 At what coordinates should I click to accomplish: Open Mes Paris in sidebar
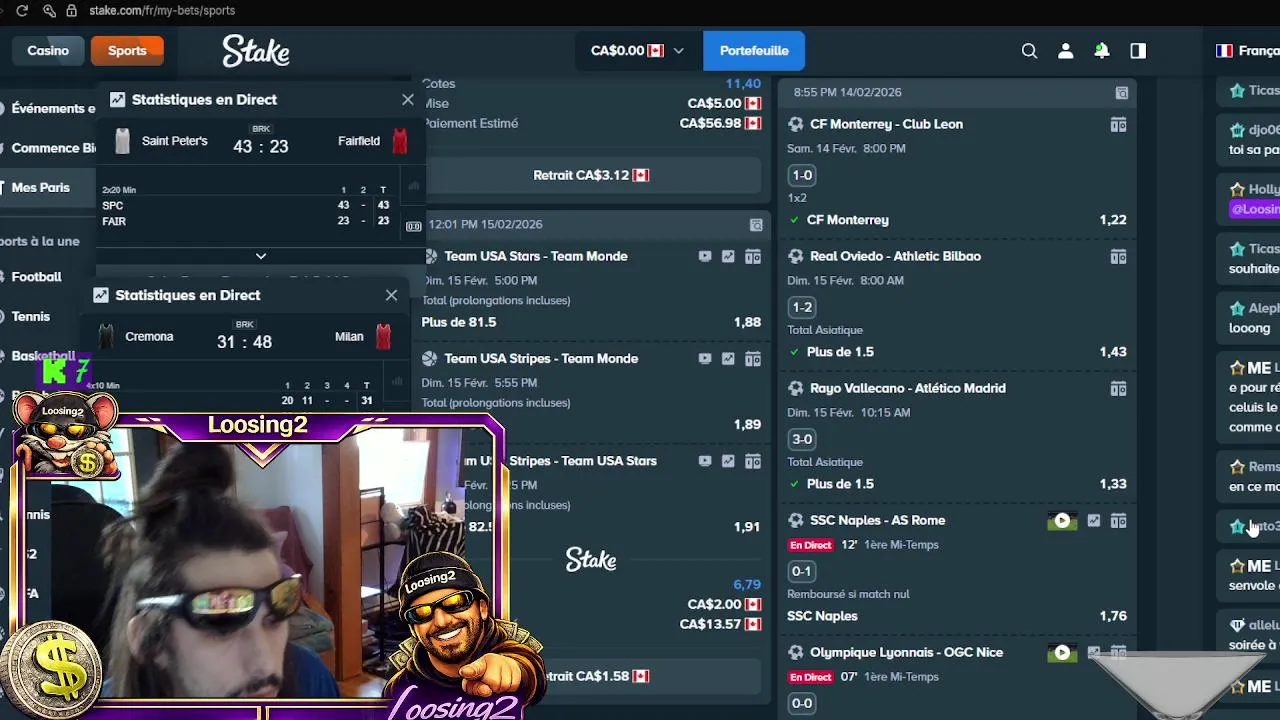41,188
